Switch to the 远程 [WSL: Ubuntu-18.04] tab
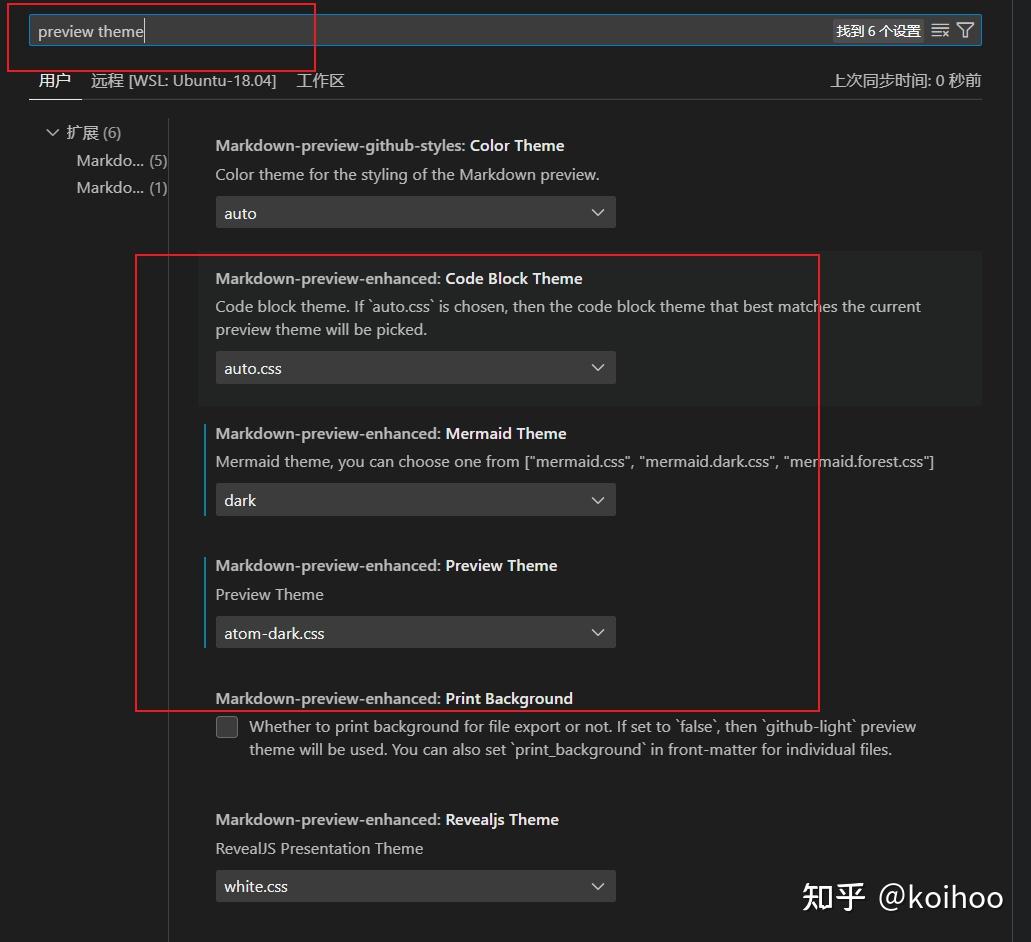 coord(183,81)
